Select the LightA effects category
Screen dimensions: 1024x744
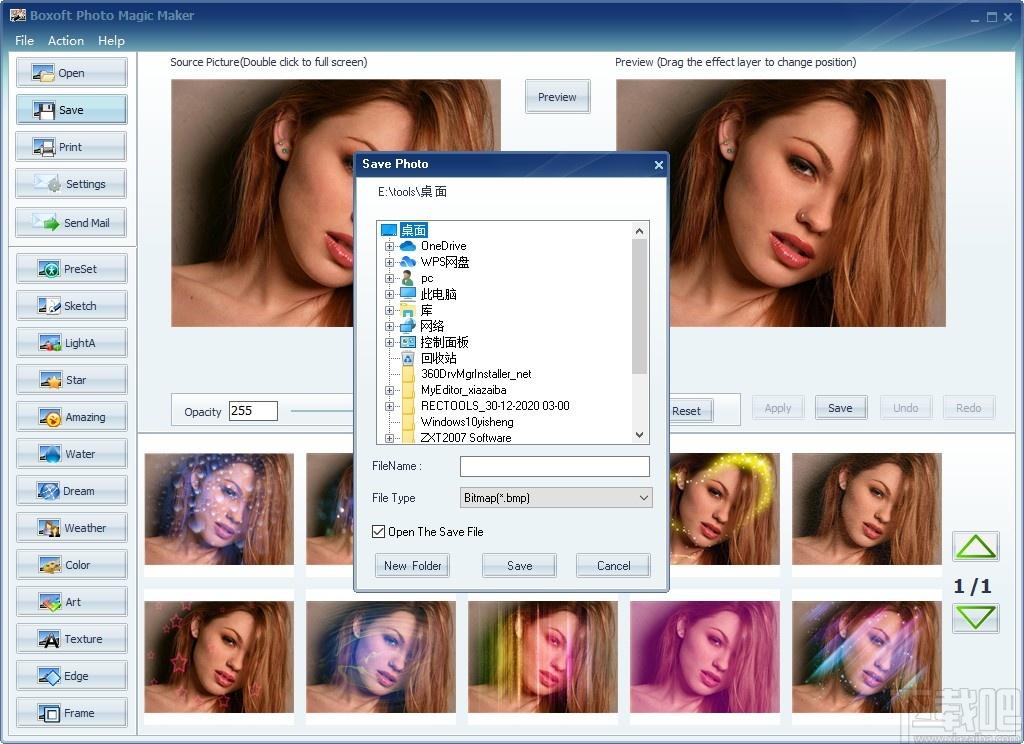click(x=71, y=343)
